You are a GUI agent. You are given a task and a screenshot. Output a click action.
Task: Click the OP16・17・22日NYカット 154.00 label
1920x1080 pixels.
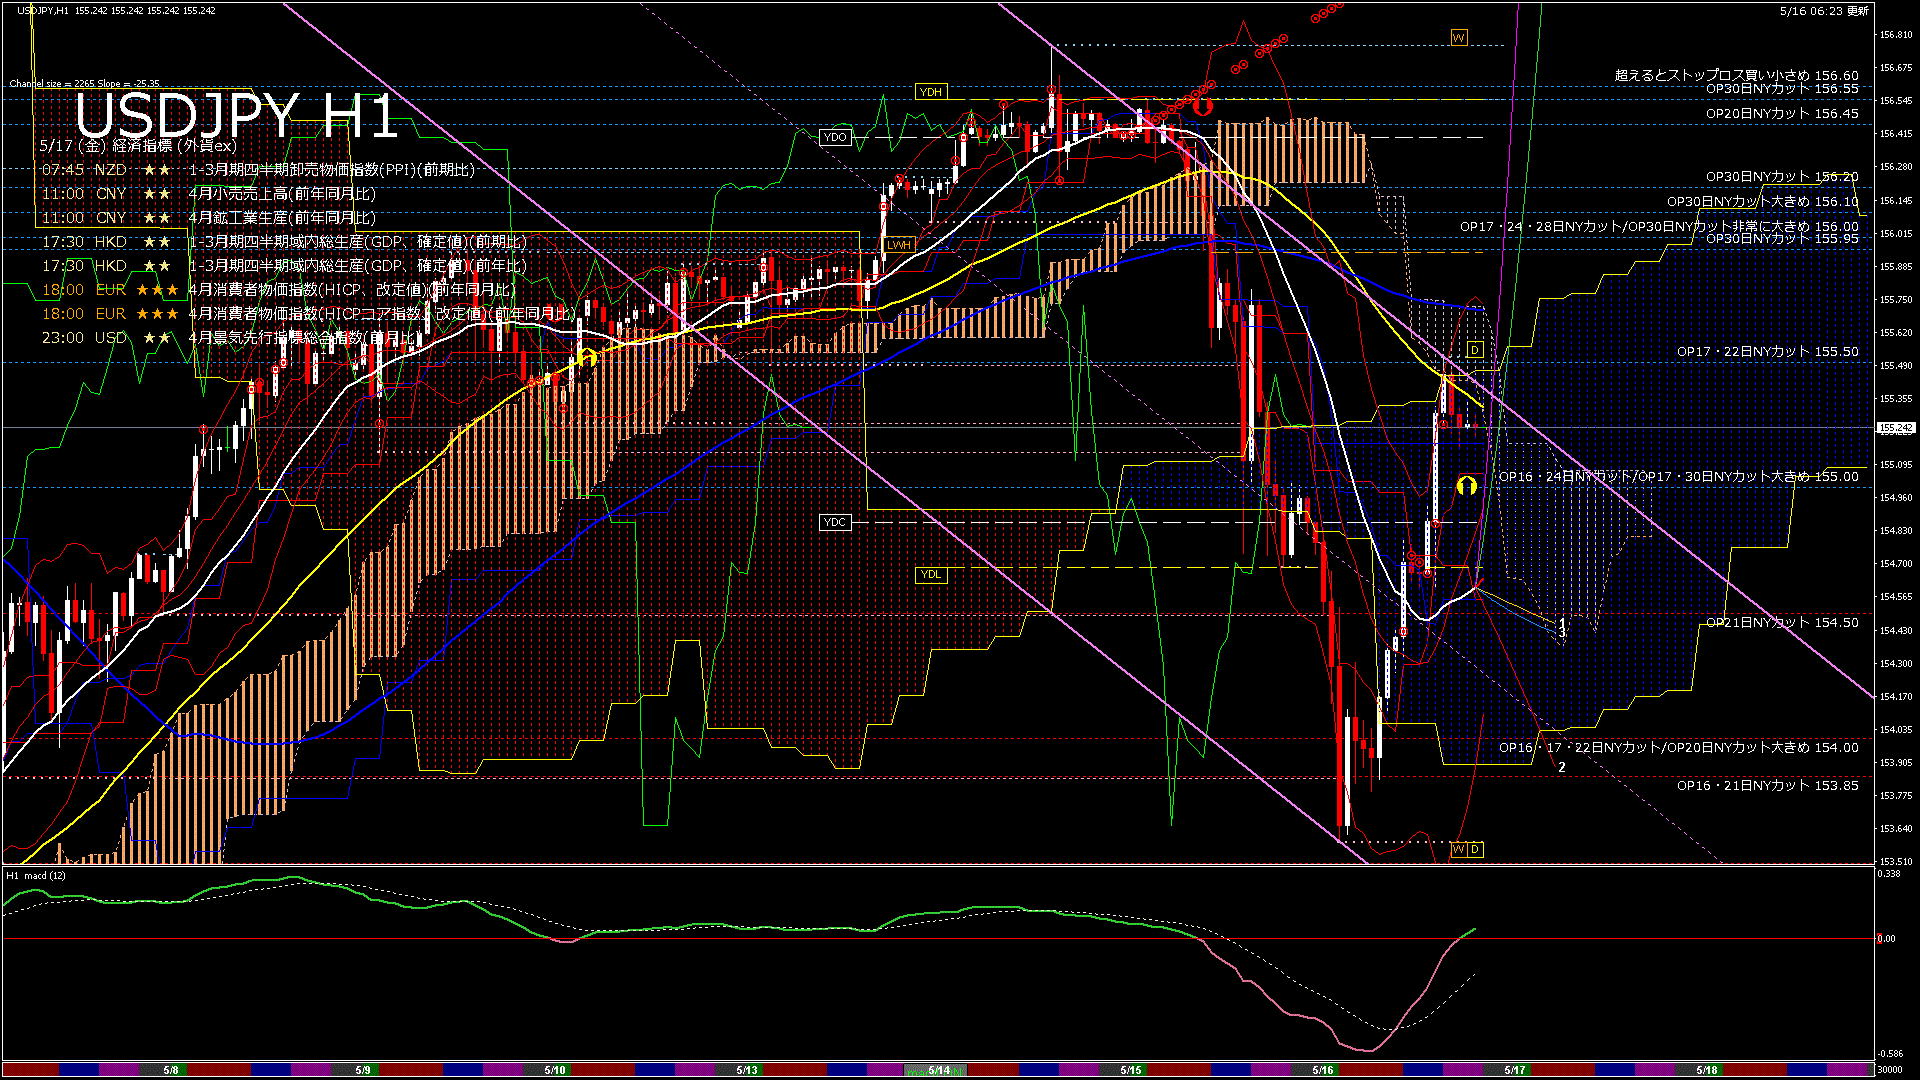click(x=1679, y=747)
